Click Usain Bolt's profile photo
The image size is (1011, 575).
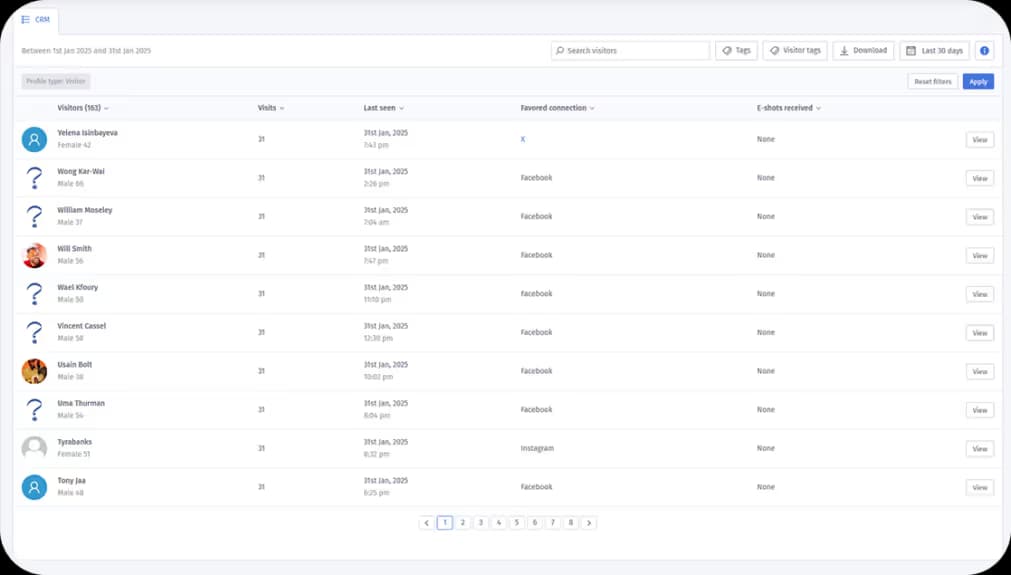(35, 371)
